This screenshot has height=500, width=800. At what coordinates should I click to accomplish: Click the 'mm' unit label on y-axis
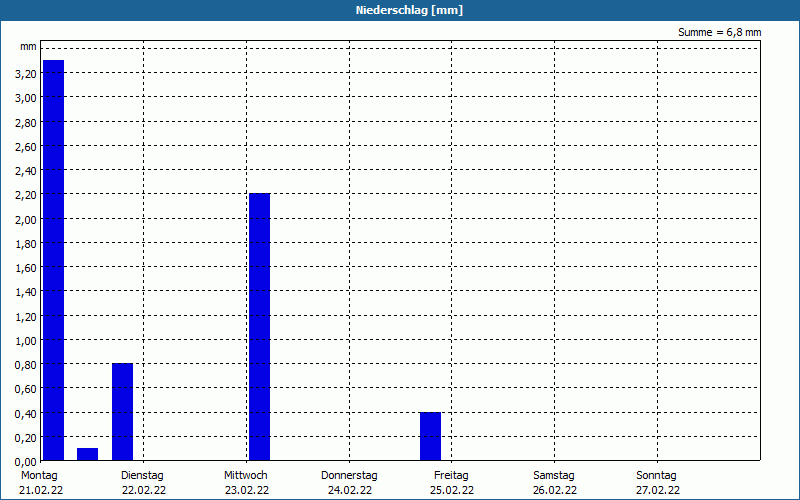[28, 47]
